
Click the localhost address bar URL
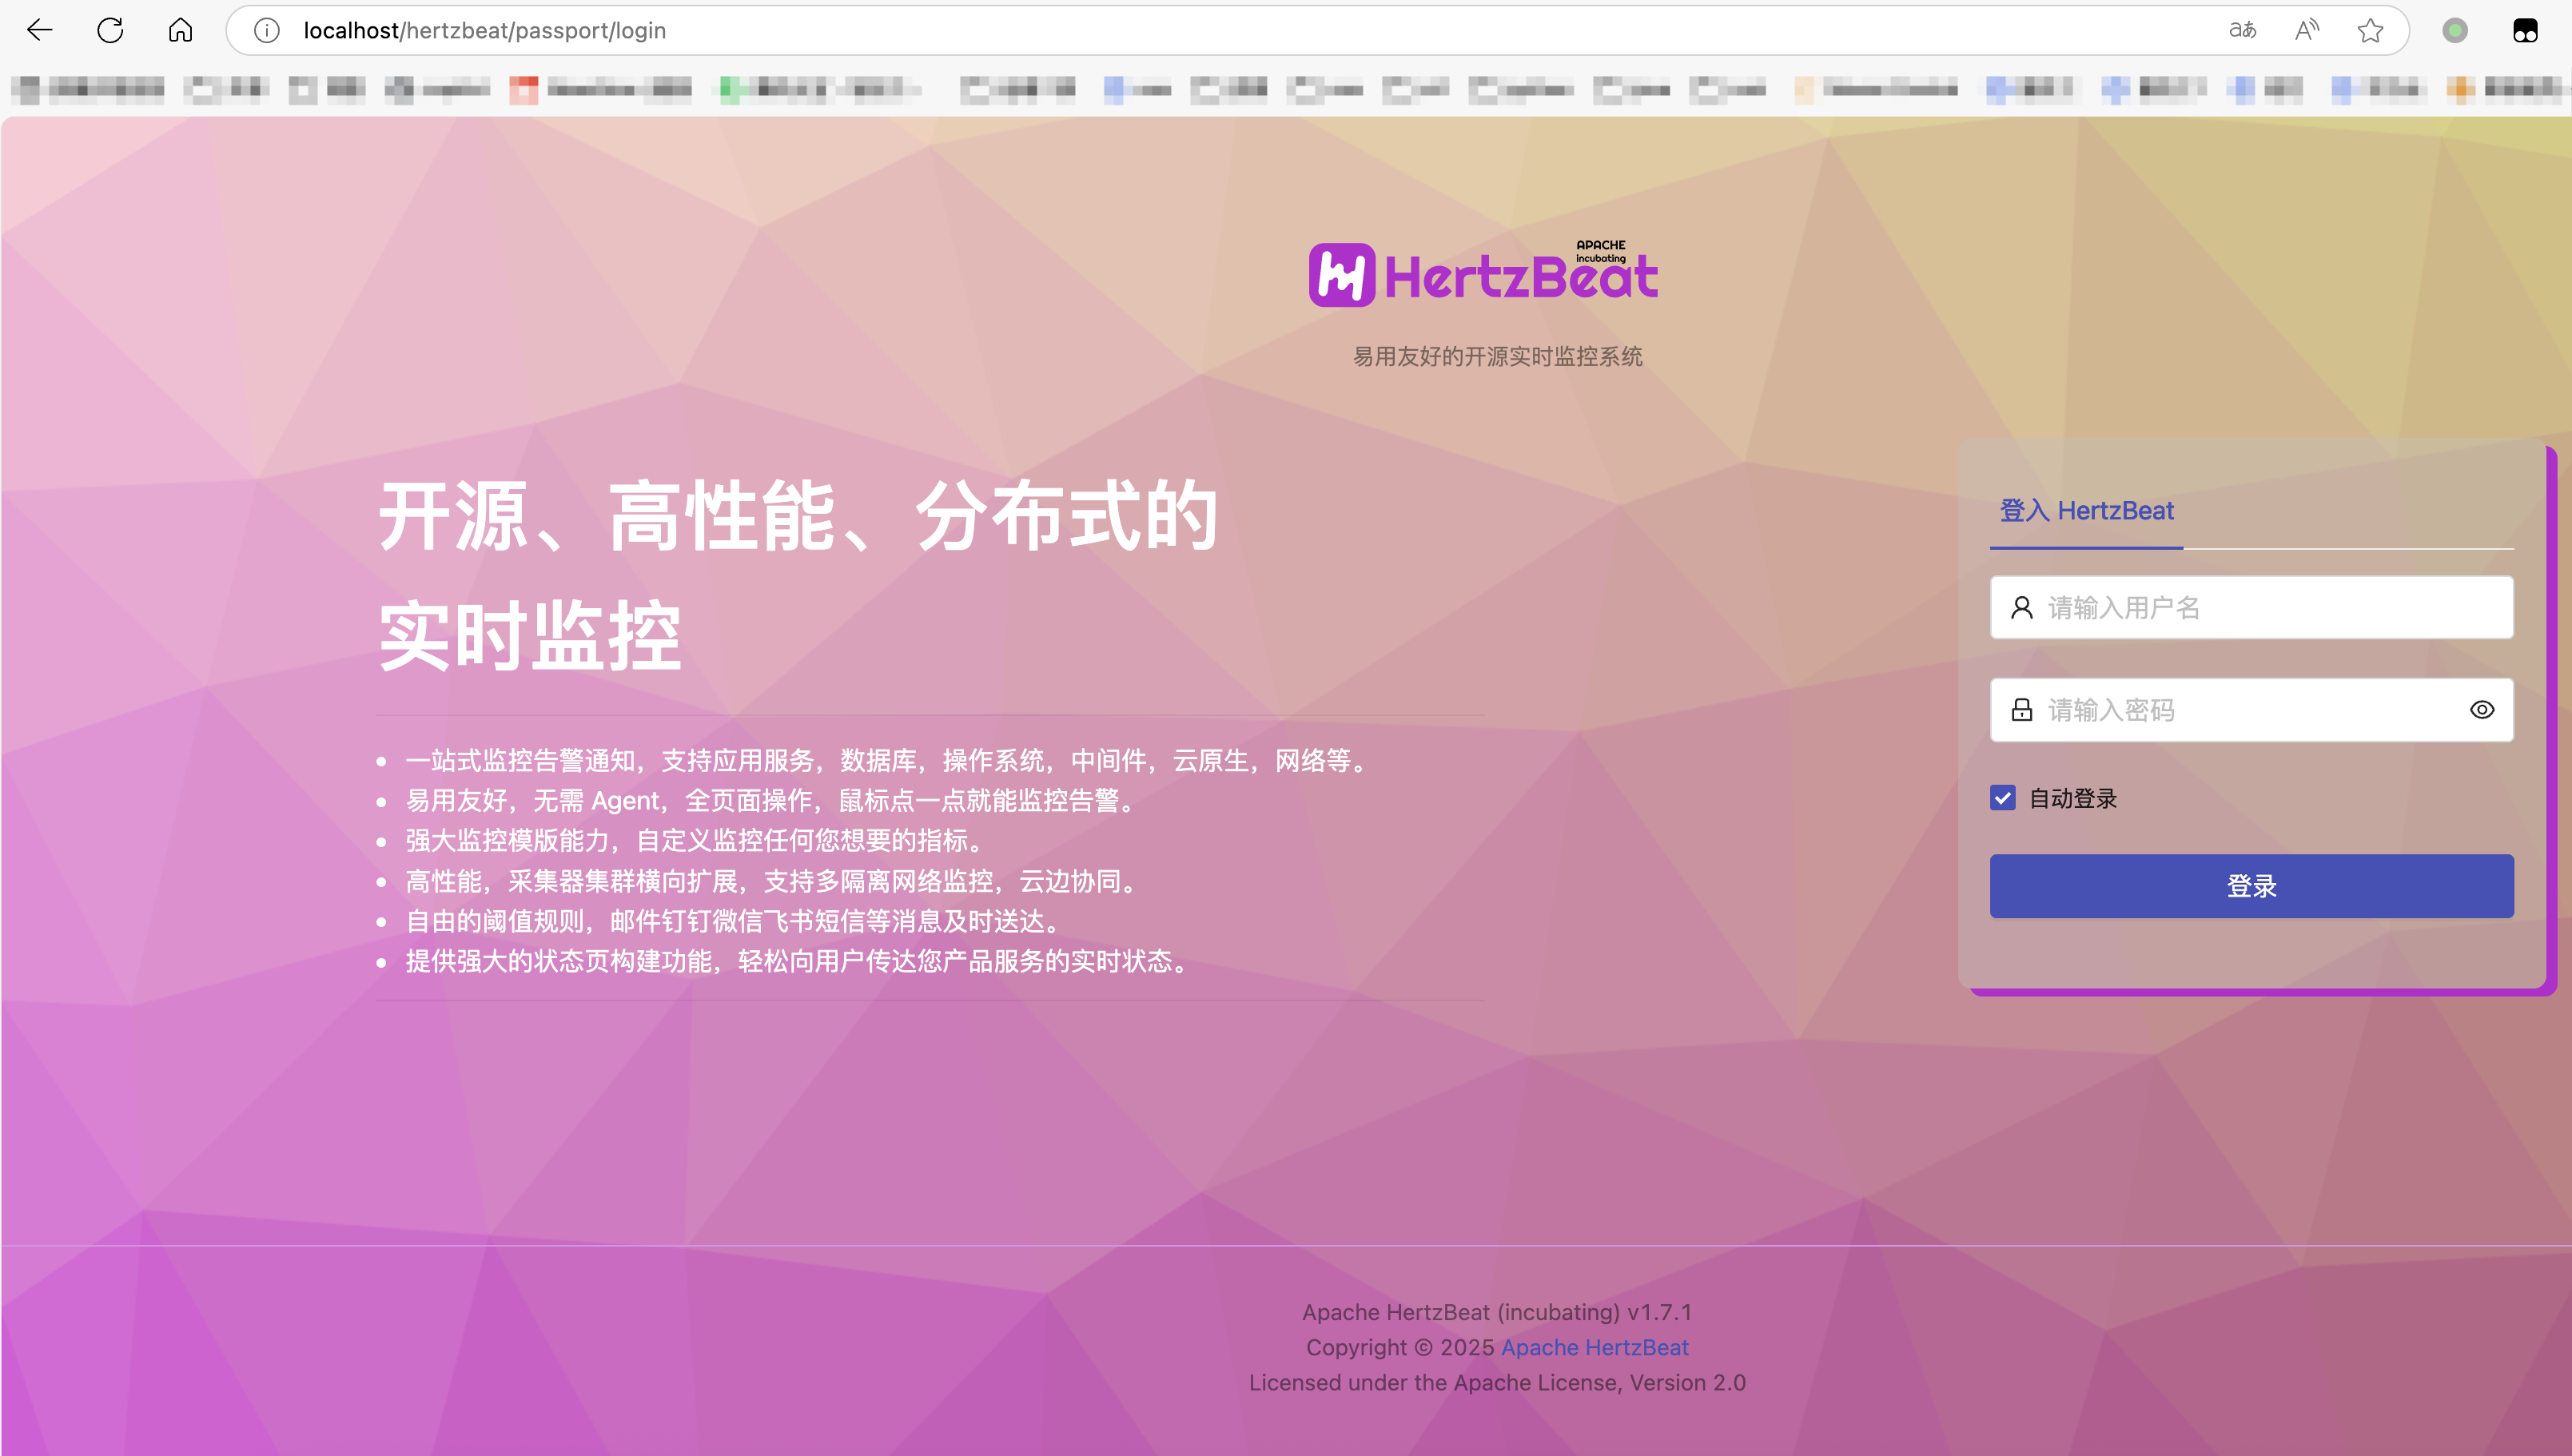tap(484, 30)
